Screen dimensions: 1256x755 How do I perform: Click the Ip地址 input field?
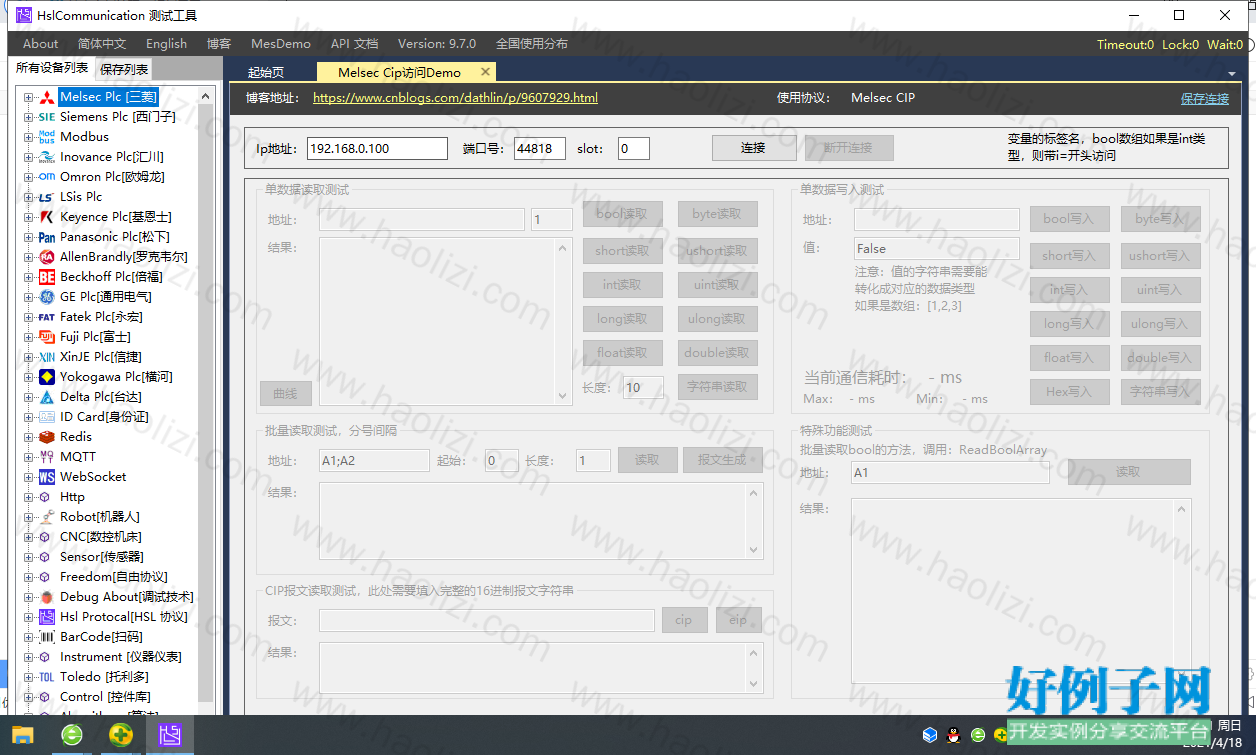(x=377, y=149)
